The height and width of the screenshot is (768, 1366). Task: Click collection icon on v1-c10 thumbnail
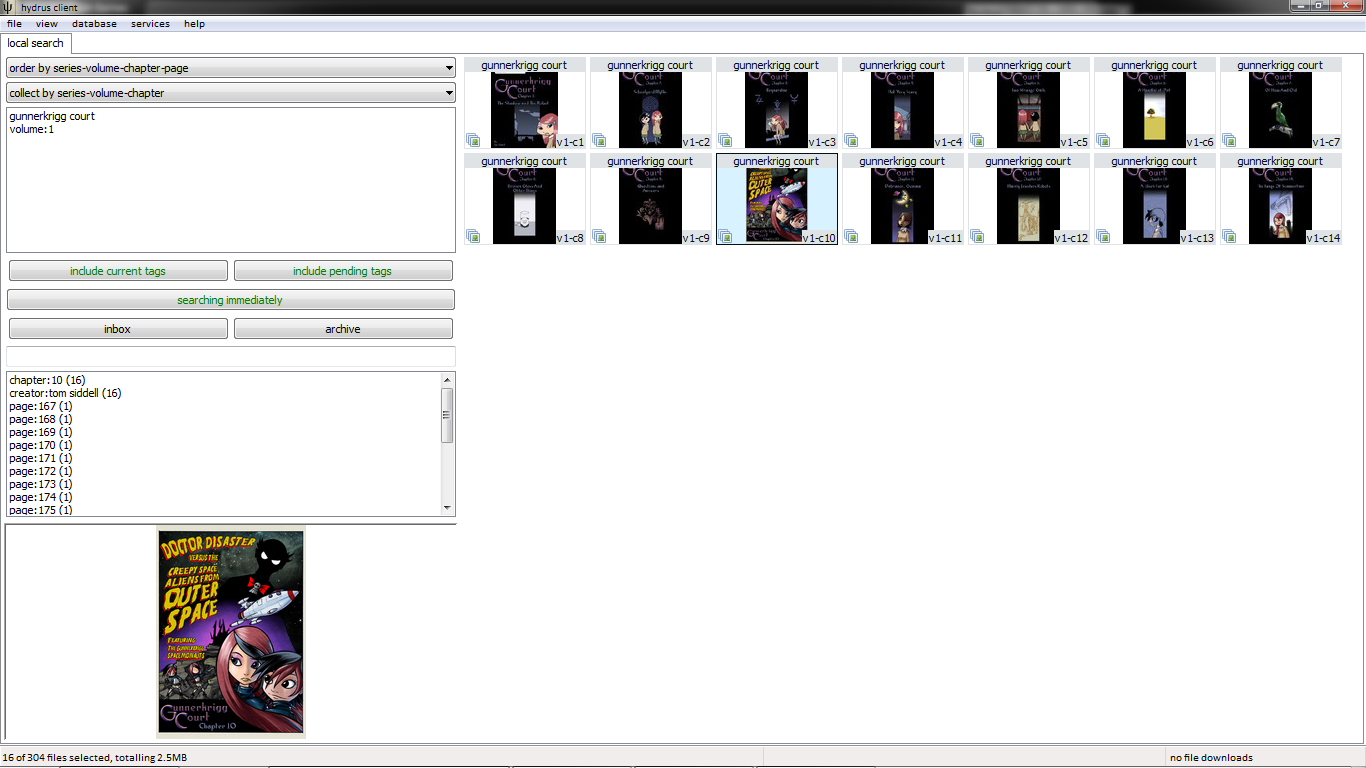[x=725, y=237]
